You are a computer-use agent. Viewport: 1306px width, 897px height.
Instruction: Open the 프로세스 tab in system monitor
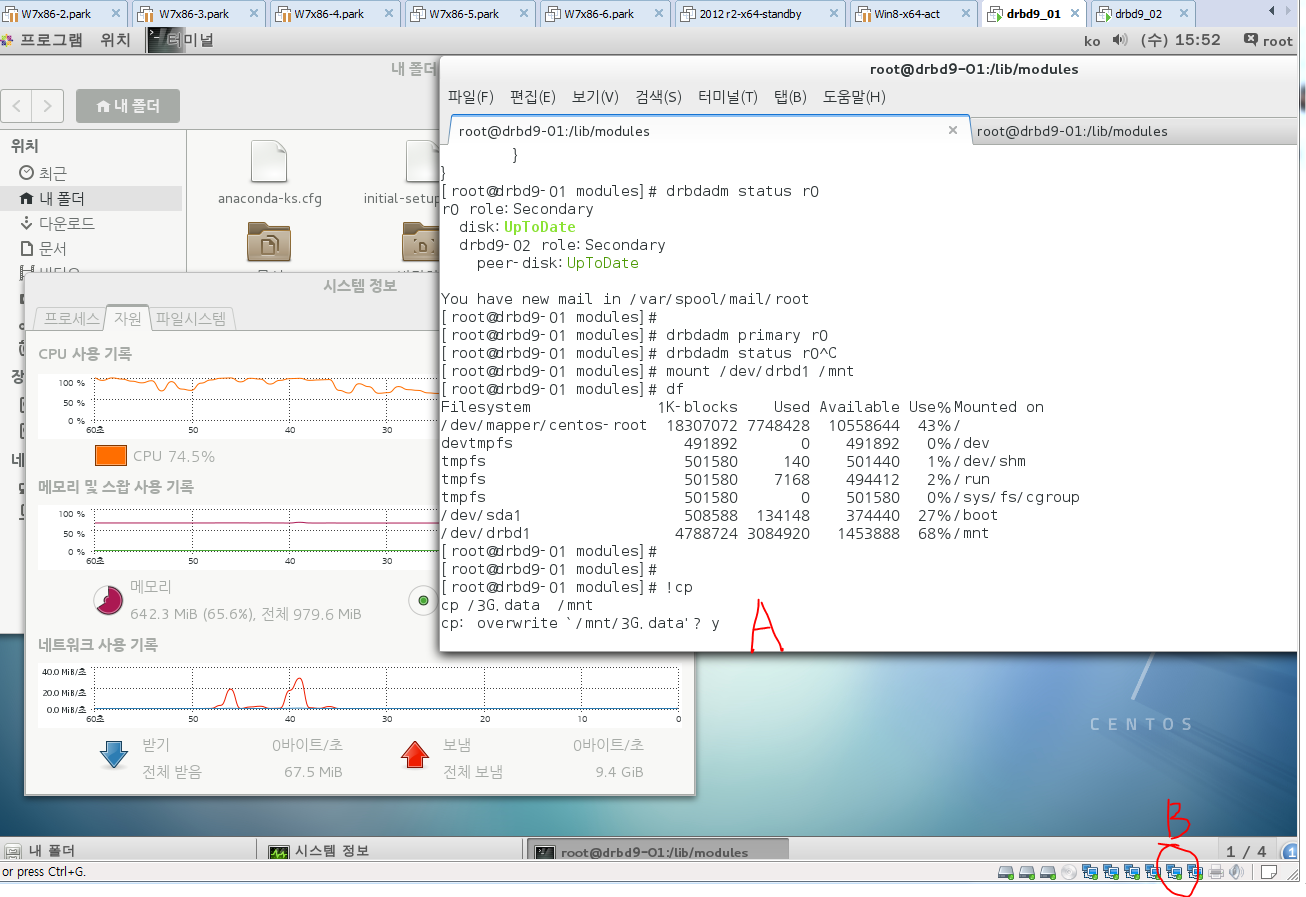coord(70,319)
